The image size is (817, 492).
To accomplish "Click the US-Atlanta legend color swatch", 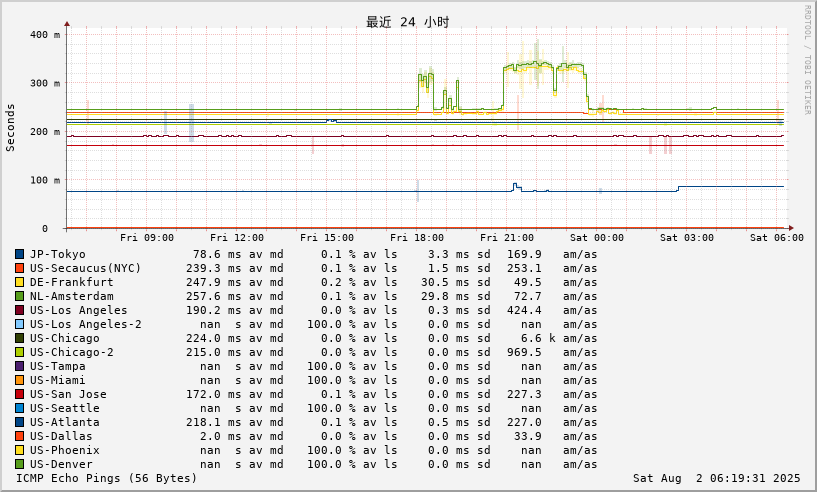I will [x=20, y=422].
